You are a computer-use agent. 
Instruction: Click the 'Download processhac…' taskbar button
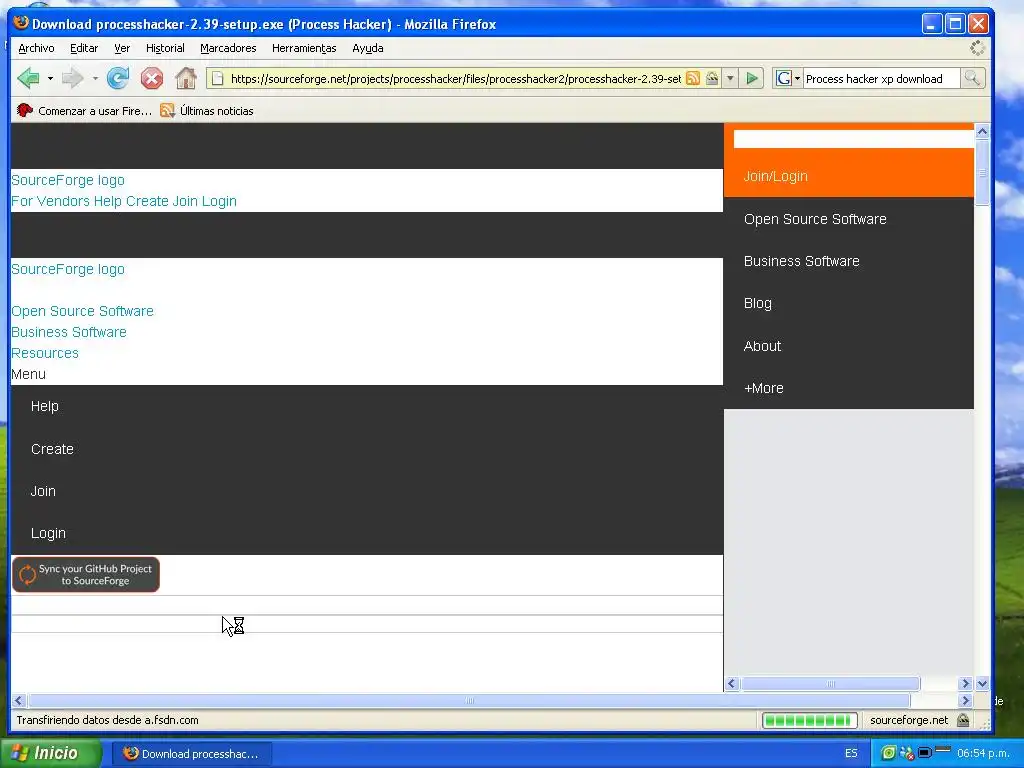(x=191, y=754)
